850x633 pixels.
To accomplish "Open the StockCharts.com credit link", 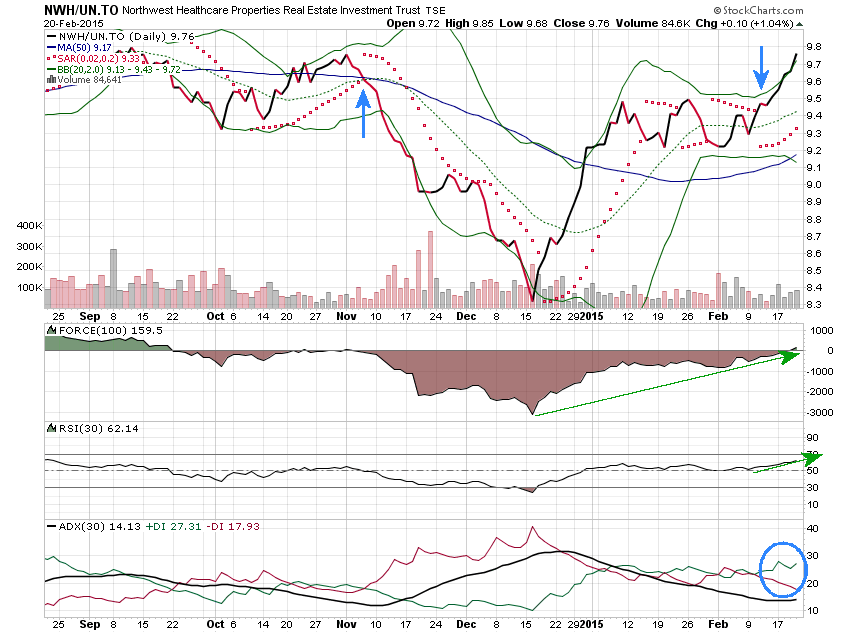I will pyautogui.click(x=758, y=10).
